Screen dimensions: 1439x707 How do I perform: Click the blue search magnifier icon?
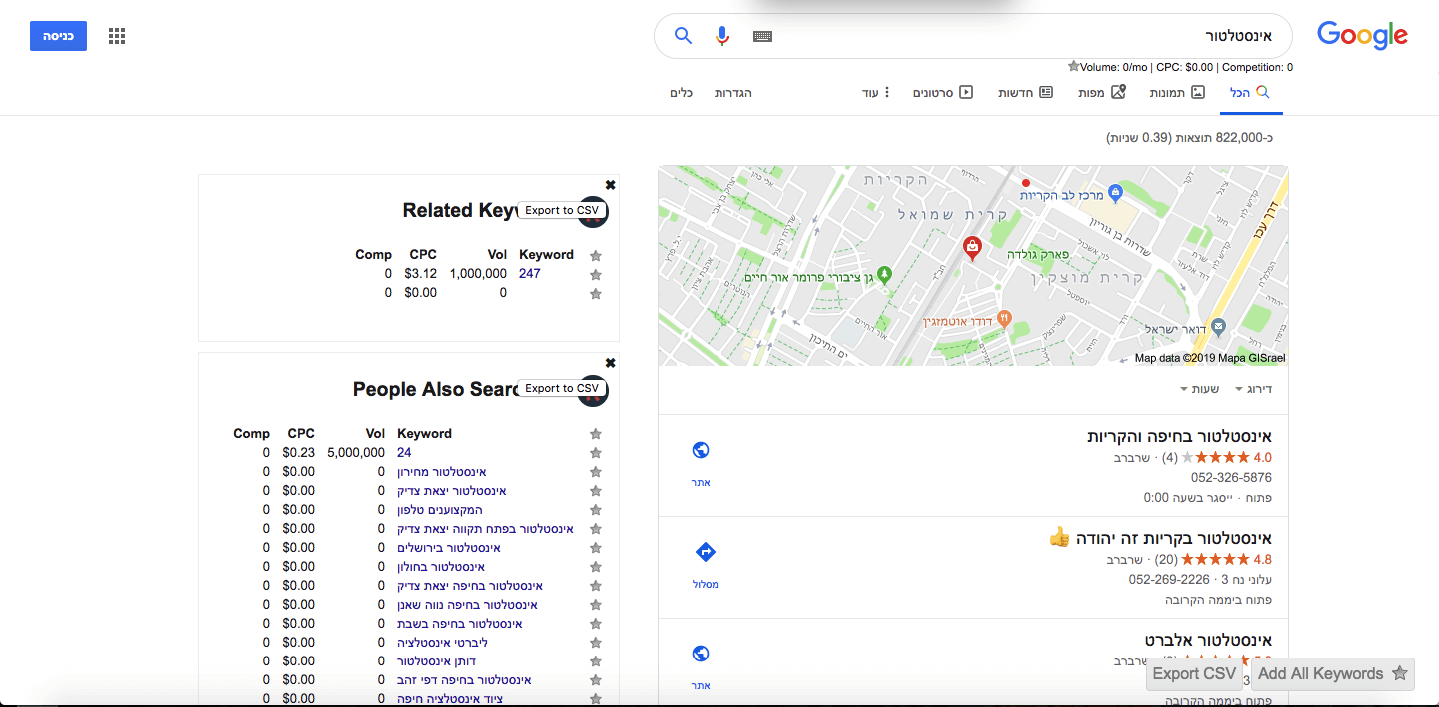pos(684,36)
